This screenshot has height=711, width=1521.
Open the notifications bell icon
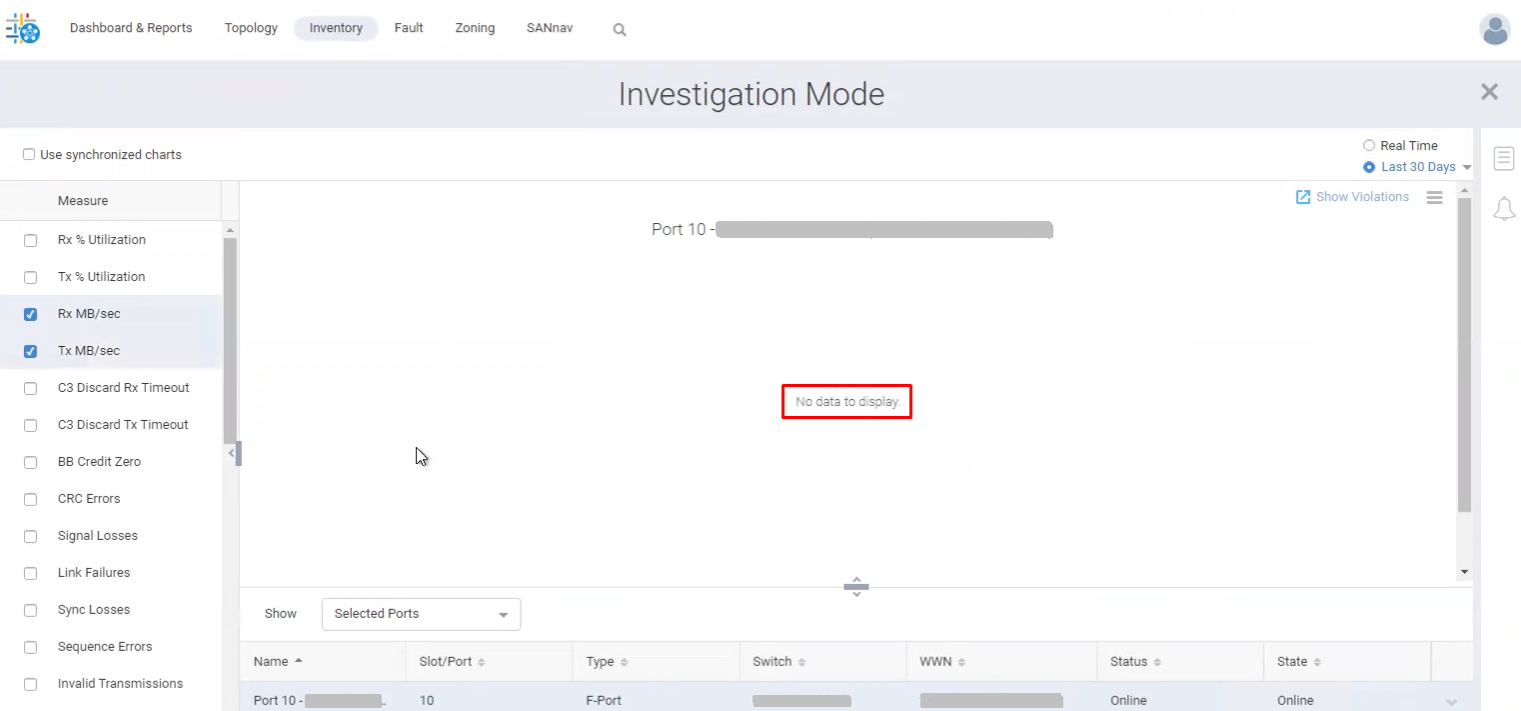click(x=1503, y=209)
